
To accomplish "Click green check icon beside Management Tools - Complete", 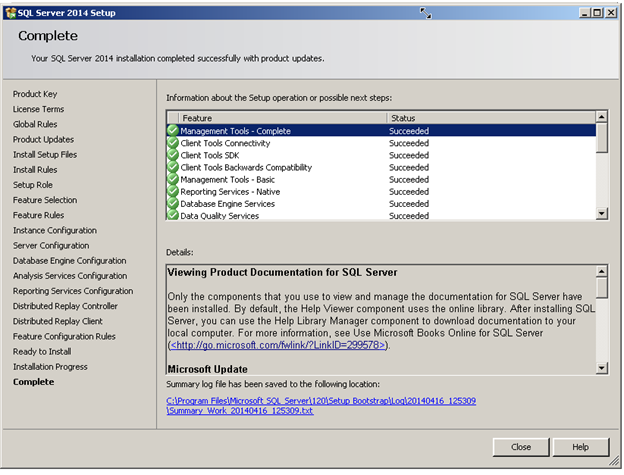I will pyautogui.click(x=173, y=130).
